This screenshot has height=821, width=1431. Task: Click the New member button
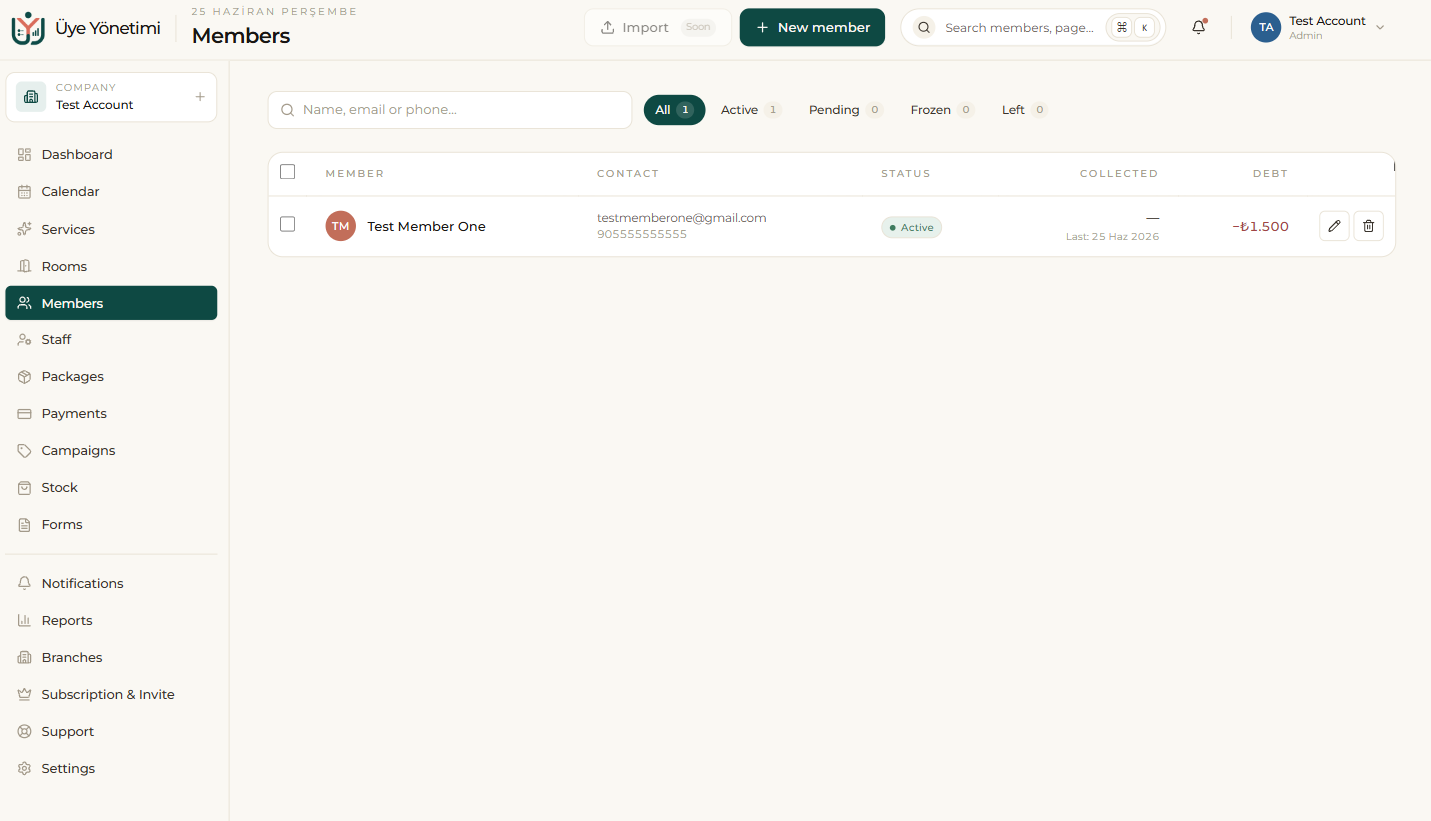click(812, 28)
